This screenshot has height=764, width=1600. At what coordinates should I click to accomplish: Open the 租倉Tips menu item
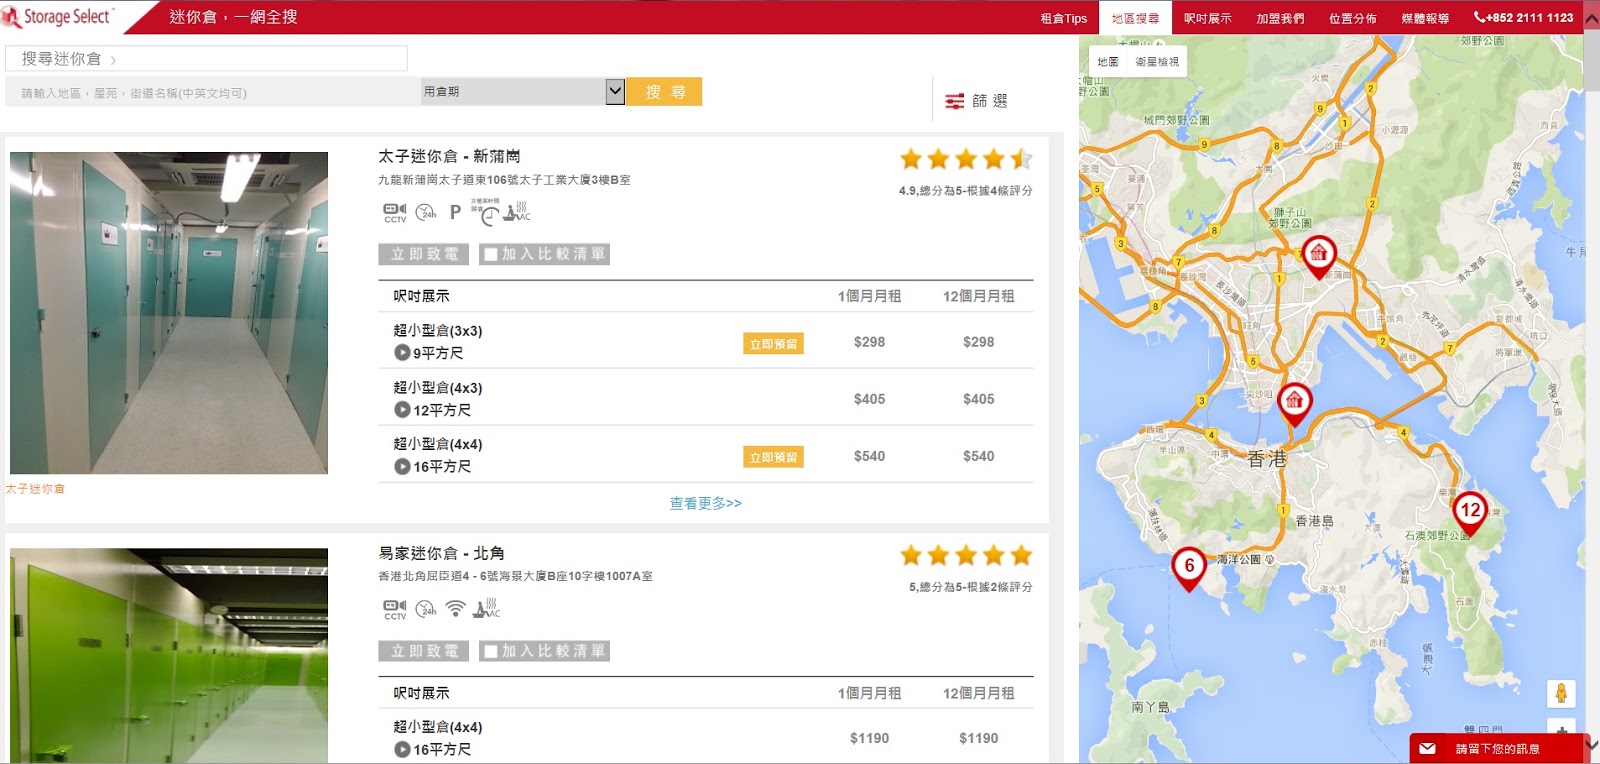point(1063,18)
